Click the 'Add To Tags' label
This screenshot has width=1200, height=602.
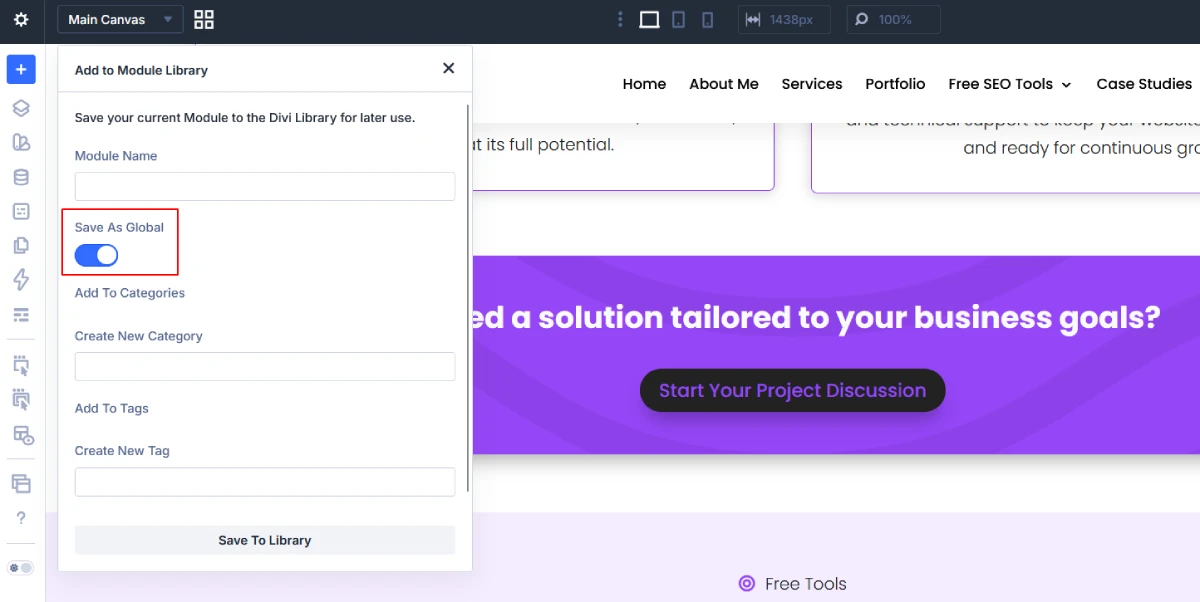[x=112, y=408]
